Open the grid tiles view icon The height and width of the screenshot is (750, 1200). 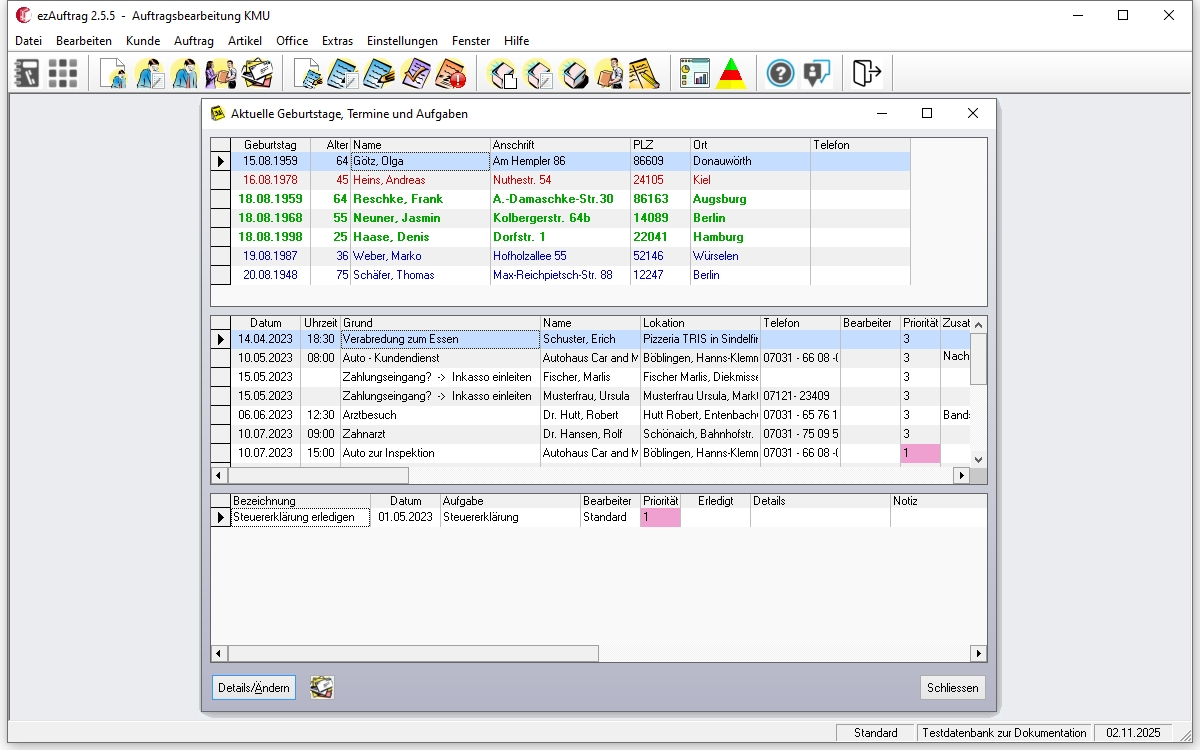click(x=63, y=73)
